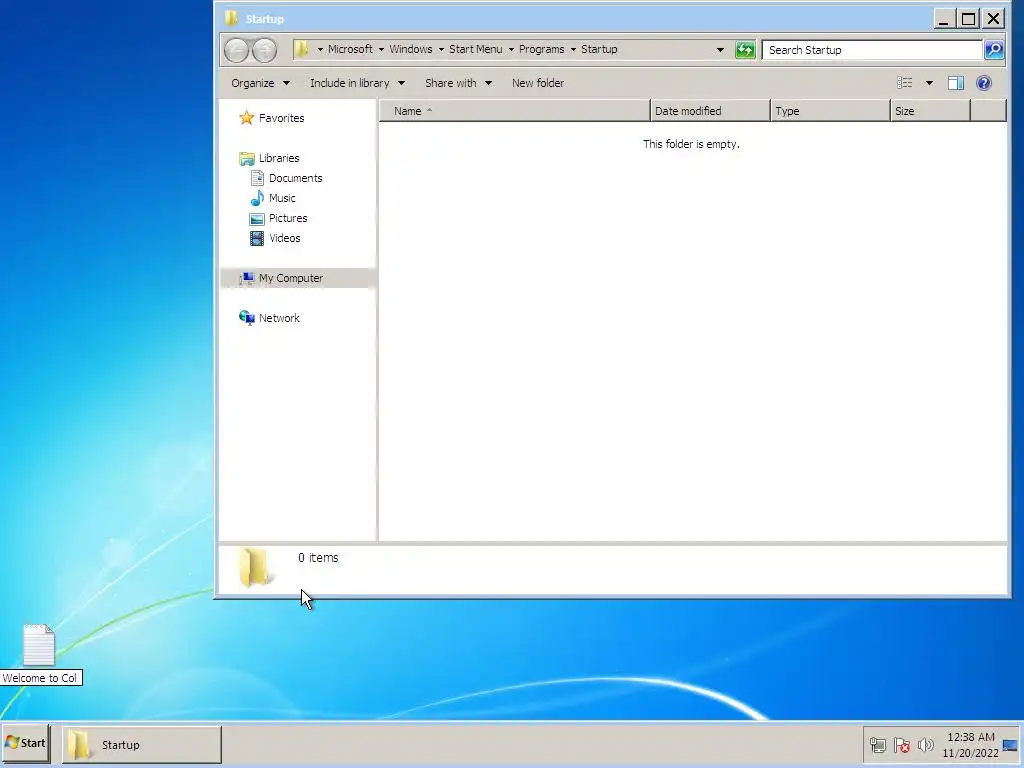Open Help with the blue question mark icon

pyautogui.click(x=984, y=83)
